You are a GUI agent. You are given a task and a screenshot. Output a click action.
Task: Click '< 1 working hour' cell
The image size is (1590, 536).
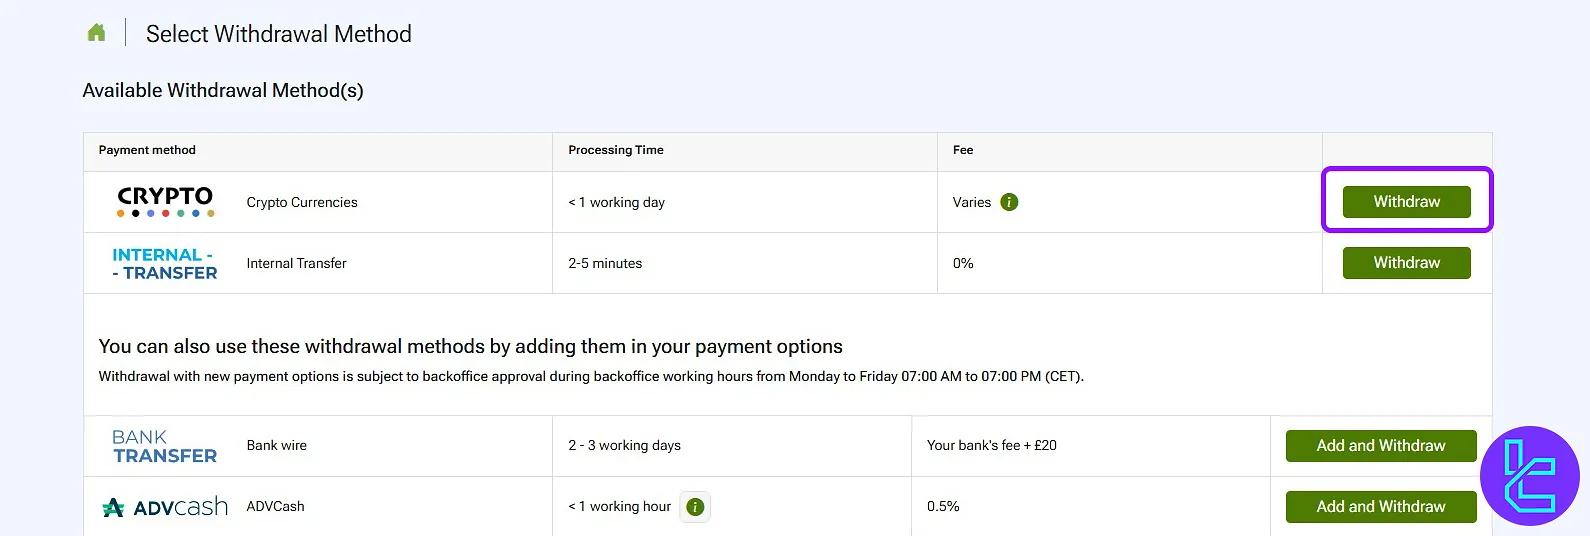click(x=619, y=506)
